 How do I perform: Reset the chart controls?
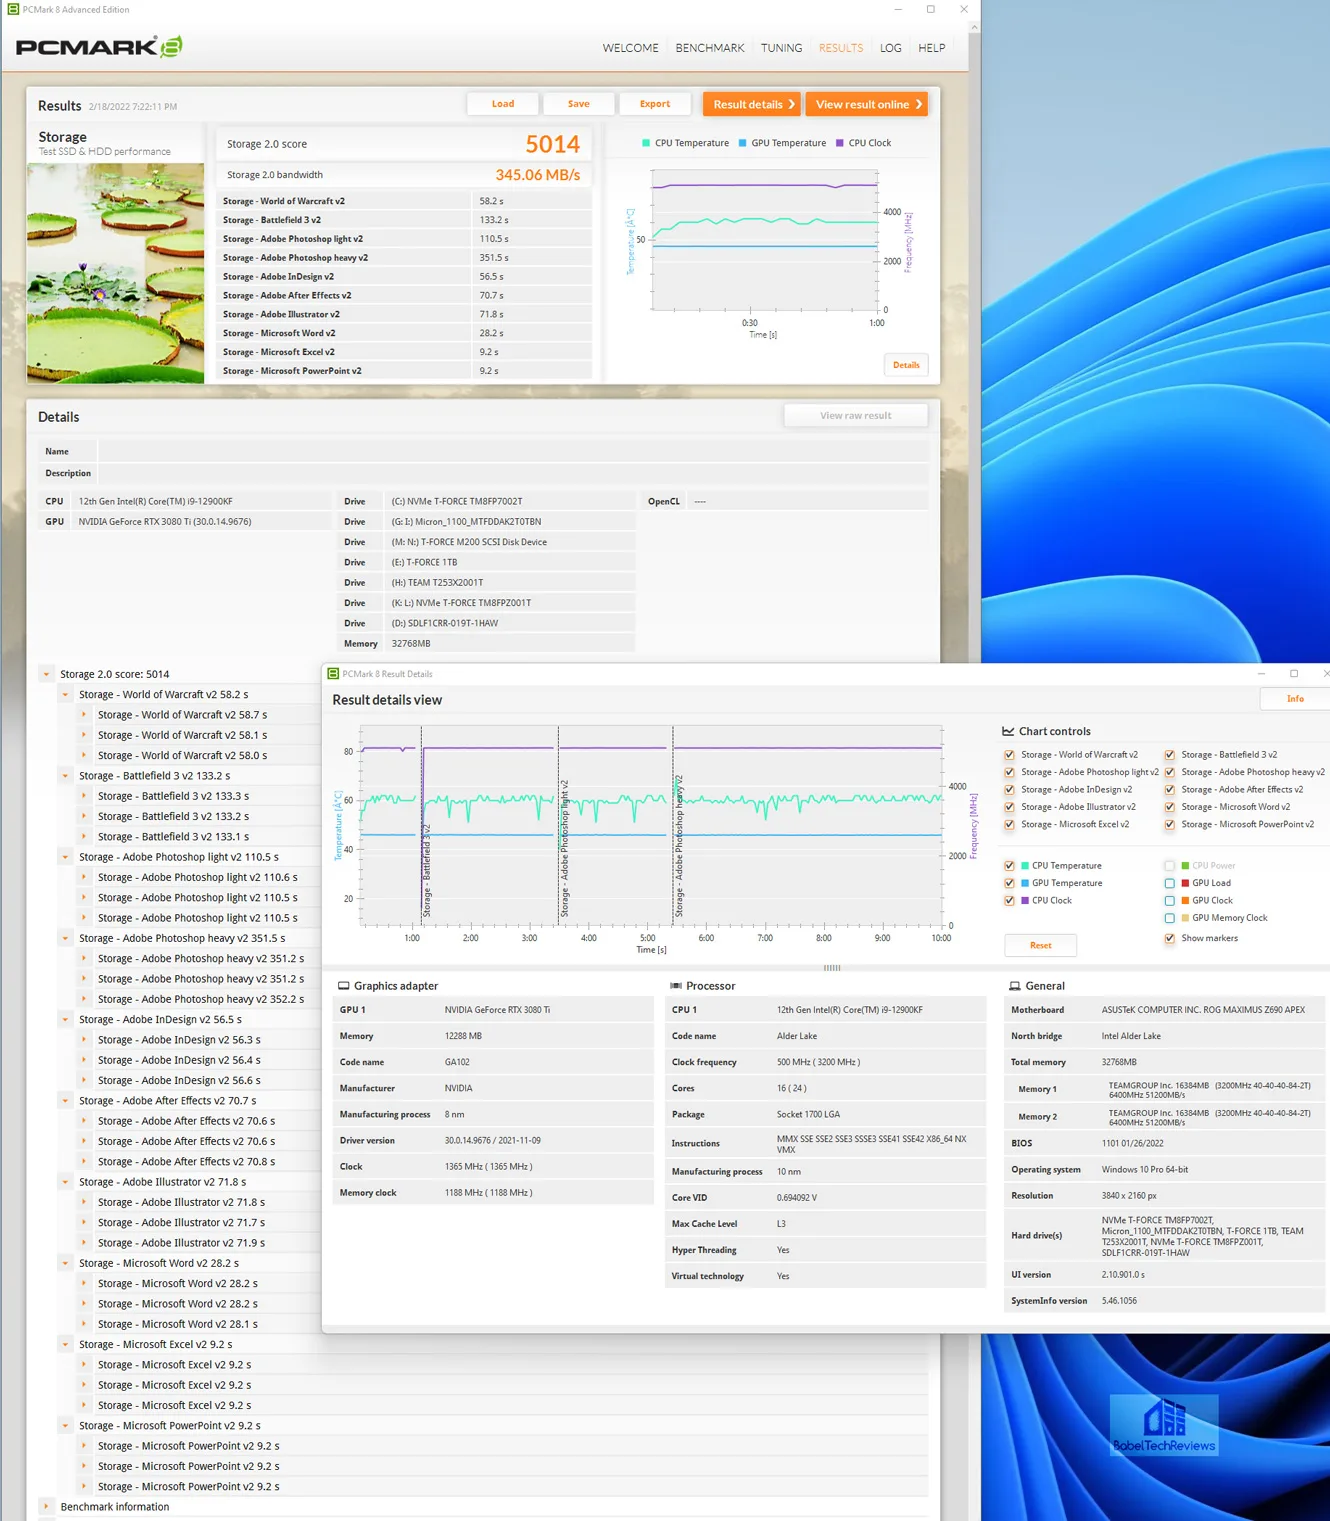(x=1041, y=945)
